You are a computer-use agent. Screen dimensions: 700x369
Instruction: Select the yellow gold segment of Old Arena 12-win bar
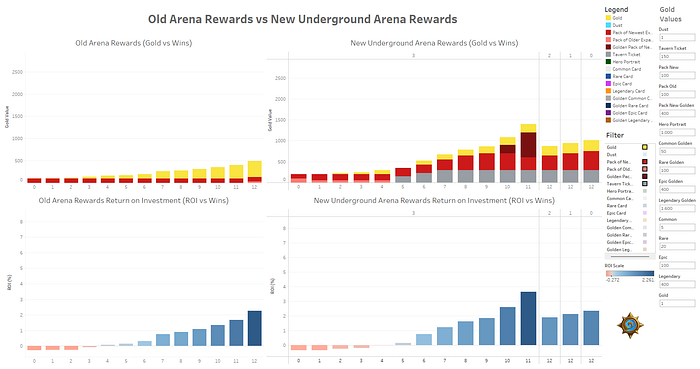coord(254,169)
